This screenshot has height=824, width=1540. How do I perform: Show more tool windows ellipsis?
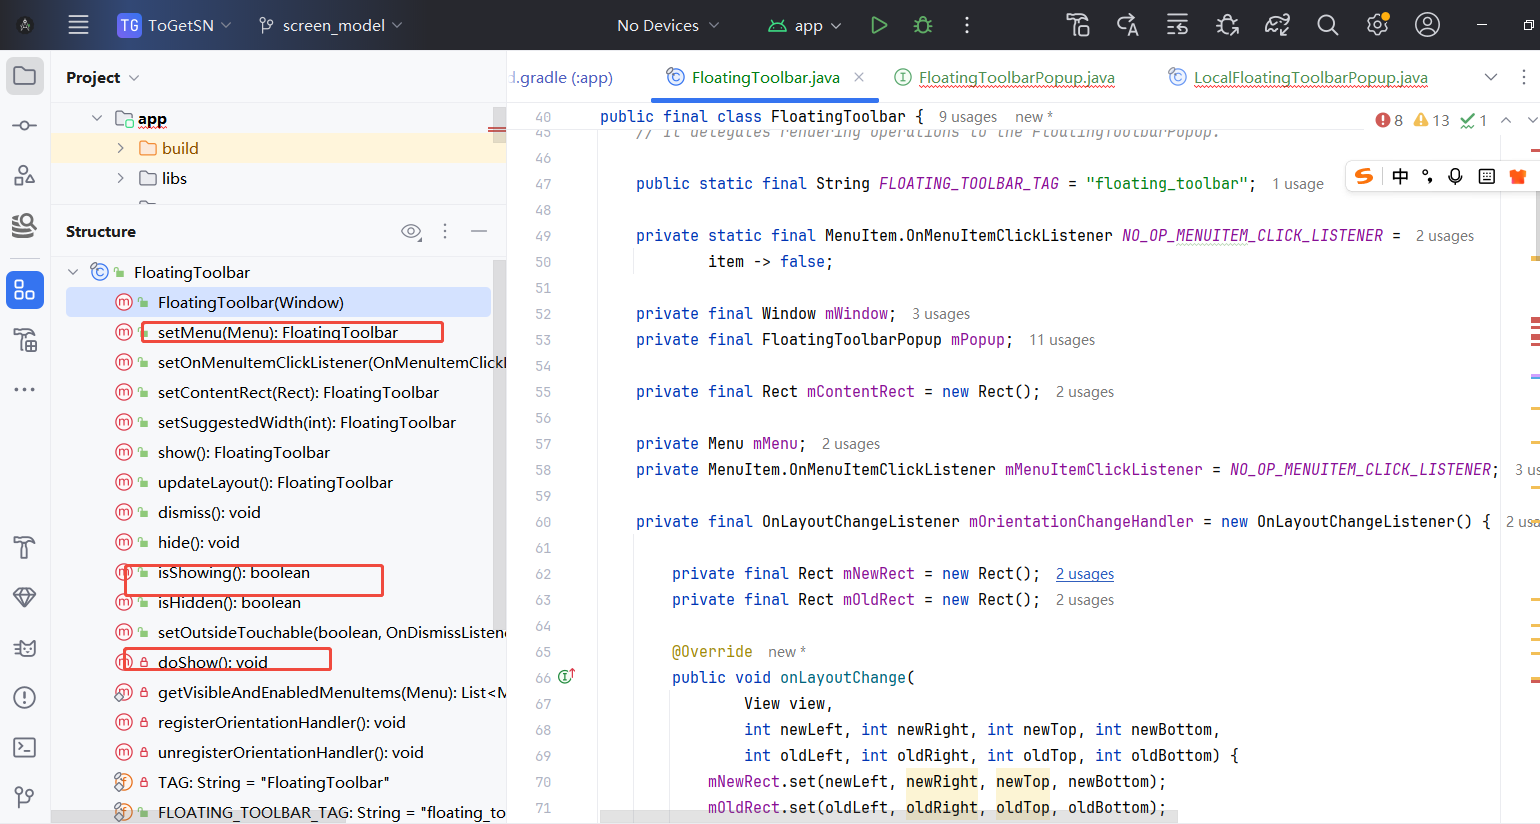pyautogui.click(x=25, y=389)
